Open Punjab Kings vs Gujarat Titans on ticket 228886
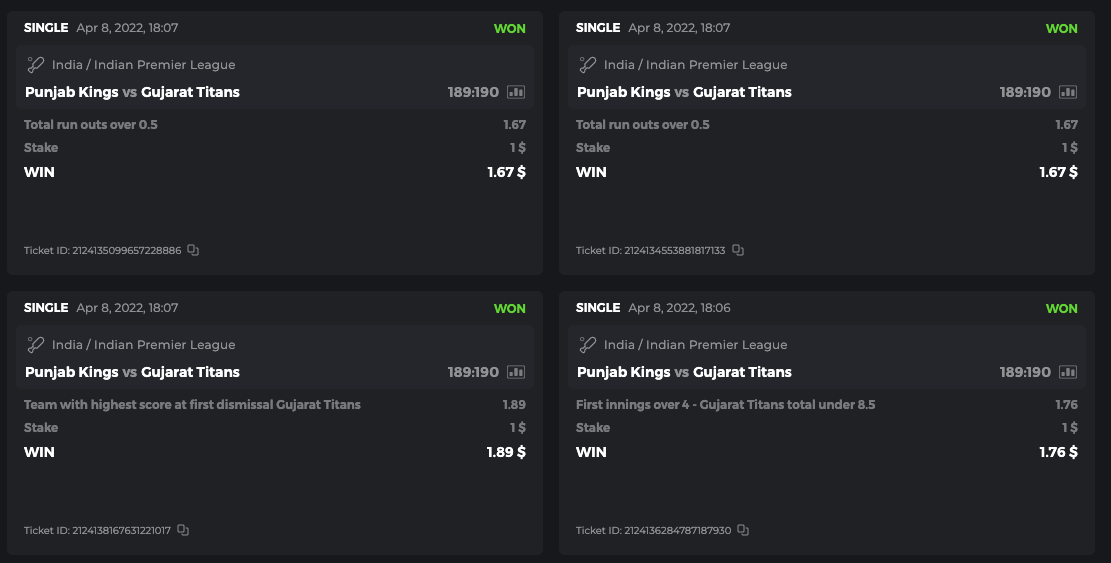 click(x=132, y=92)
